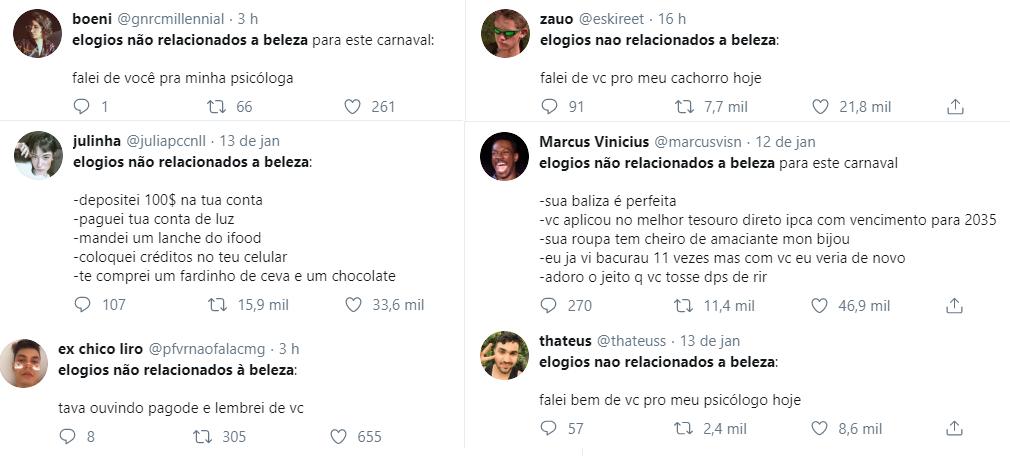The image size is (1010, 456).
Task: Share thateus's tweet
Action: tap(955, 428)
